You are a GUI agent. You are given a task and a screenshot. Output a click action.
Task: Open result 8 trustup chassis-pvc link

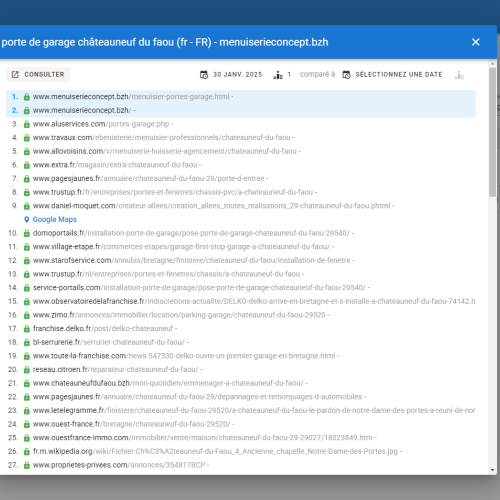tap(173, 192)
